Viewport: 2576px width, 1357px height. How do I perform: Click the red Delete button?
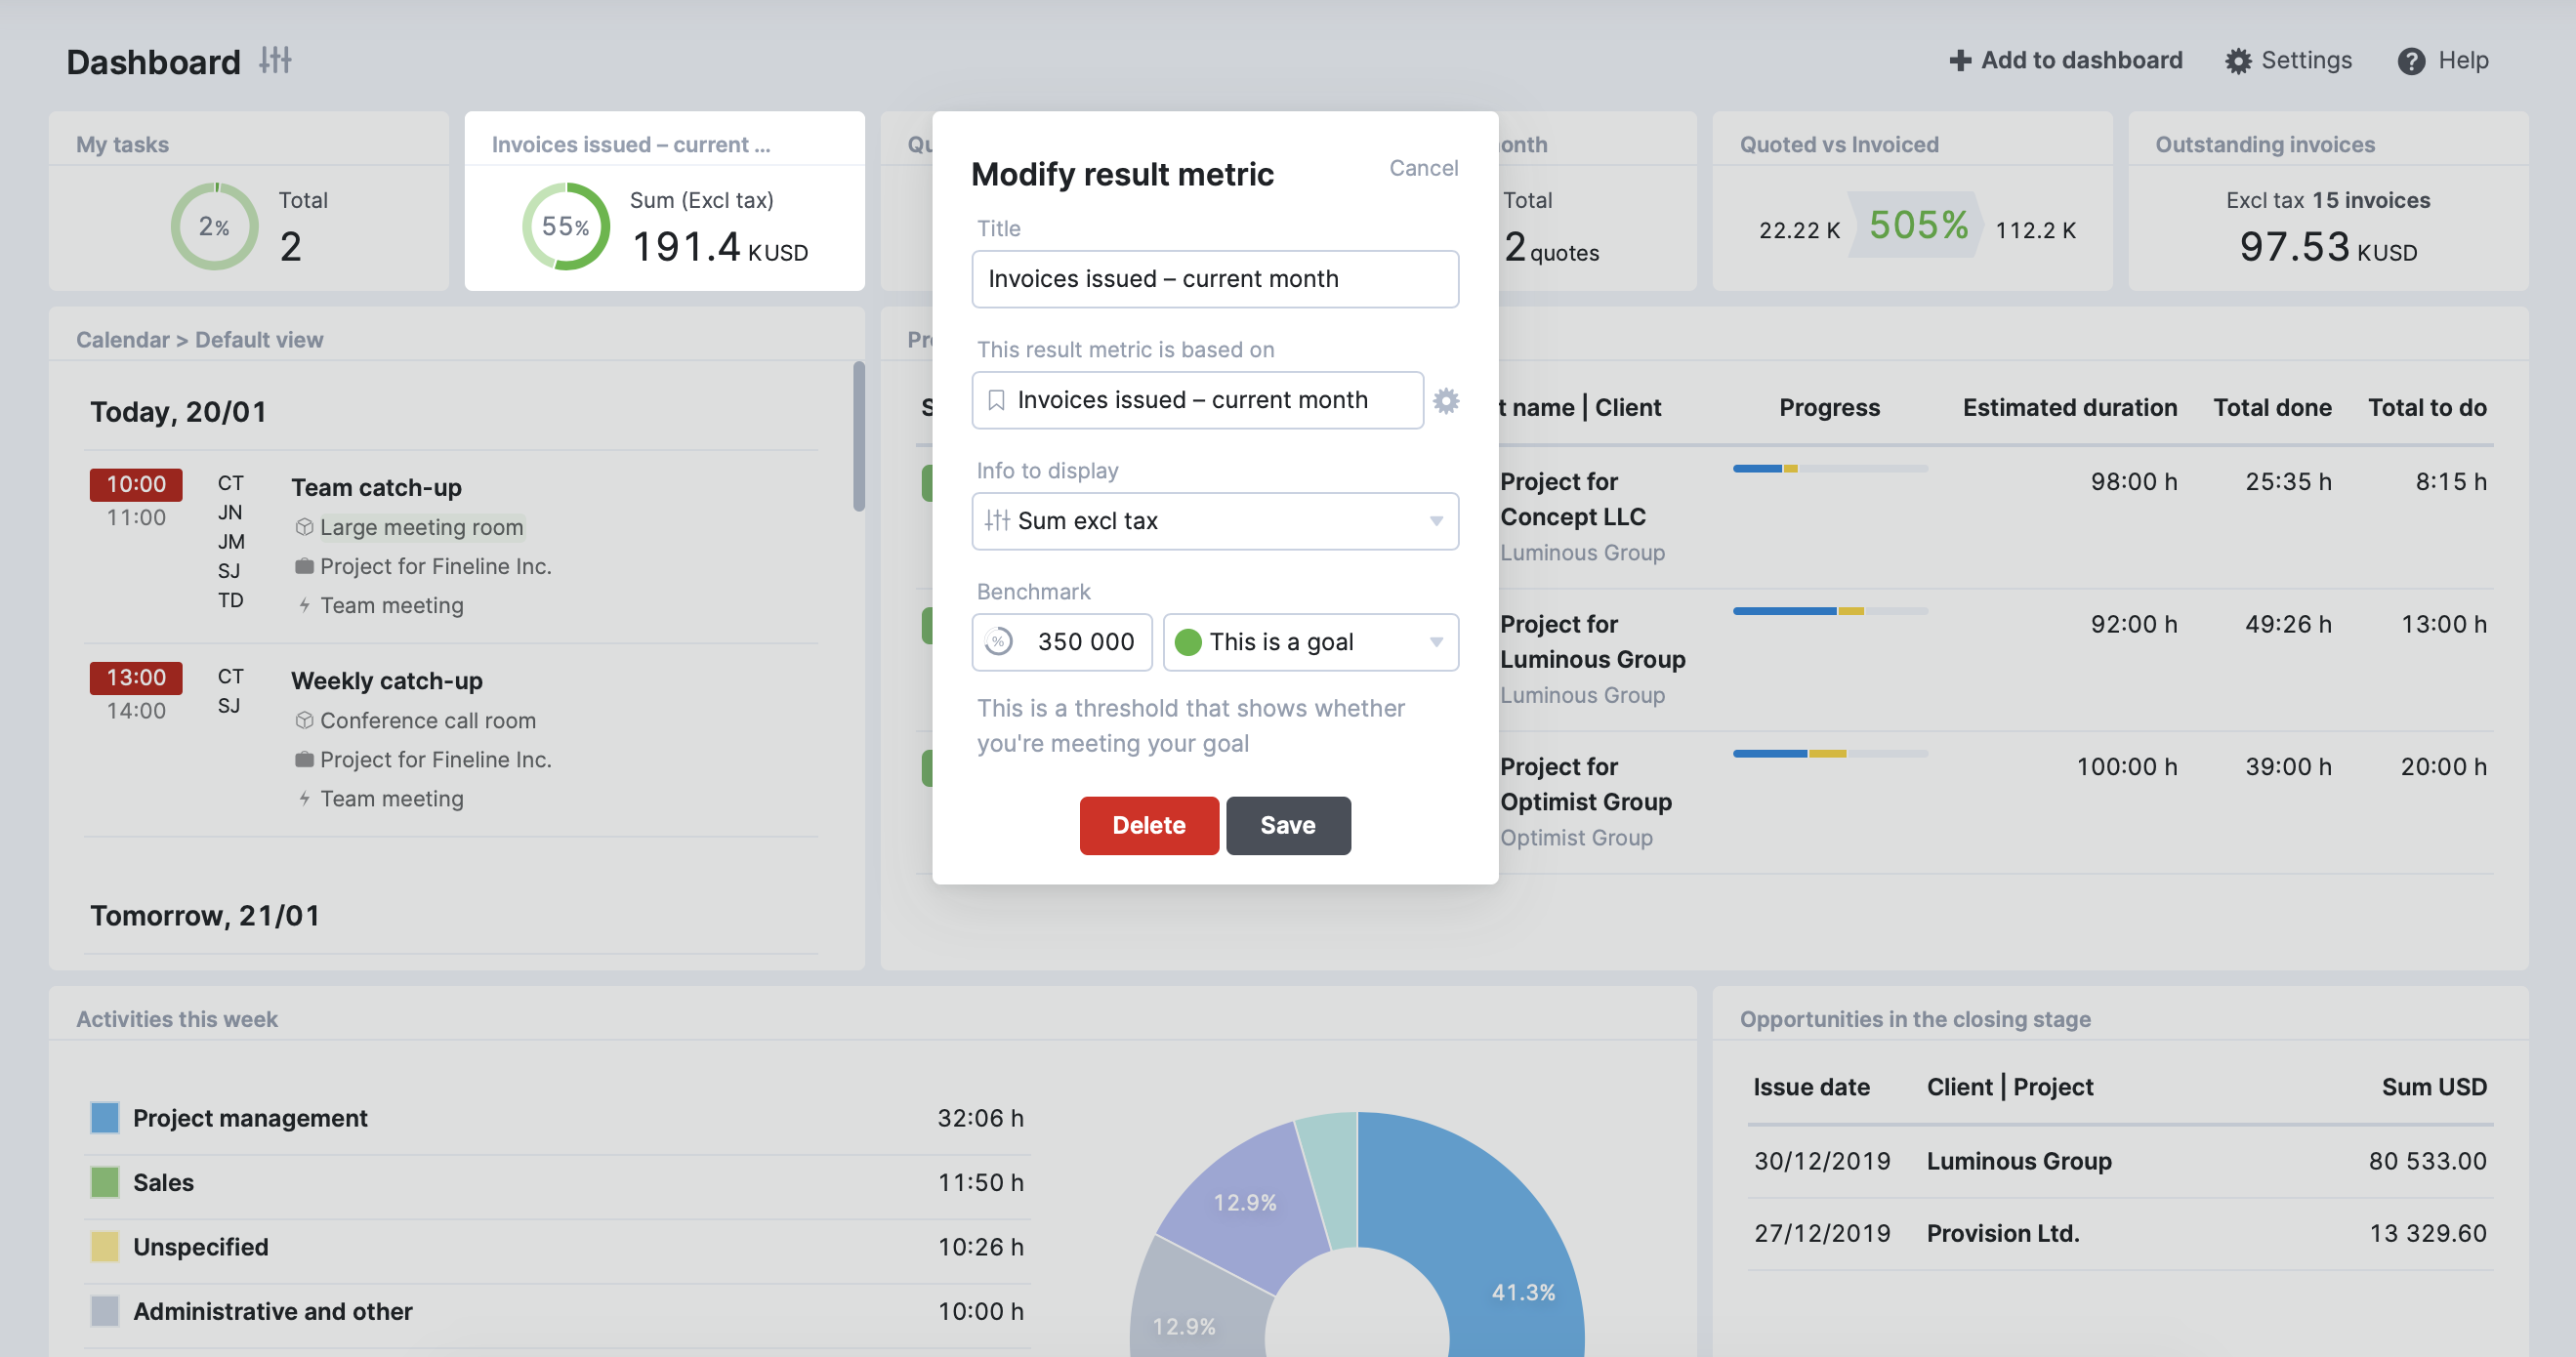click(1149, 825)
